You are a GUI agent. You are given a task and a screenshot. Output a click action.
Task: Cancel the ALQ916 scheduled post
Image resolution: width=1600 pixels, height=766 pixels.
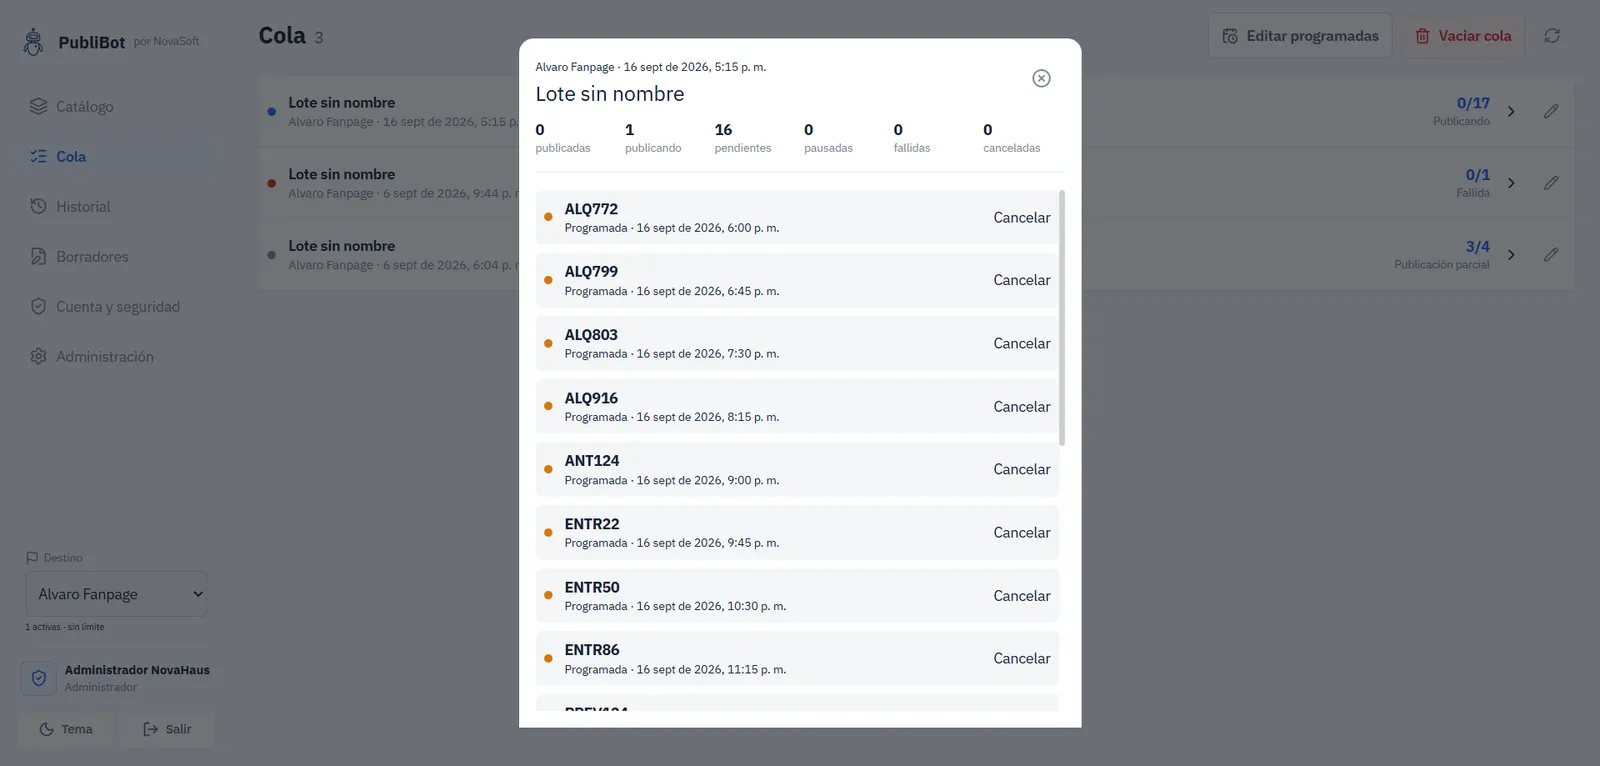coord(1021,407)
